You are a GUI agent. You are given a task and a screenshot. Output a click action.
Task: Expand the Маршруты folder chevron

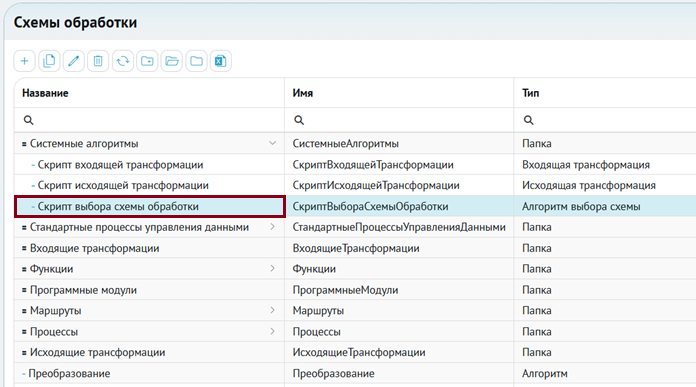tap(273, 310)
